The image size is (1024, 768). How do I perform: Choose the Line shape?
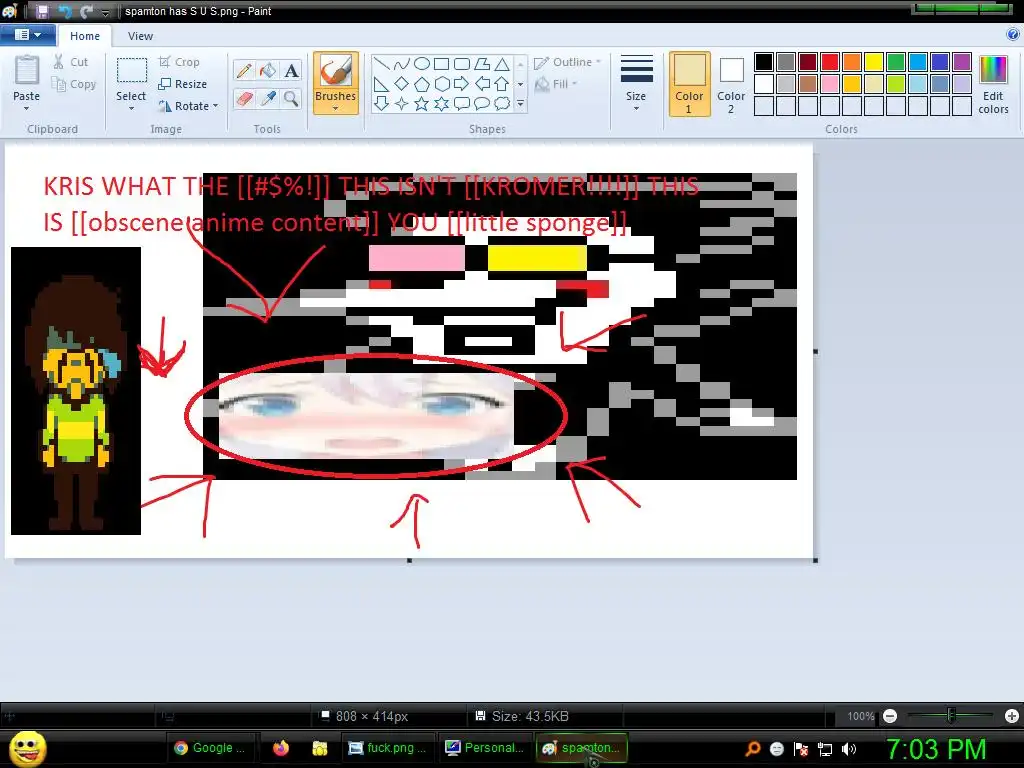tap(381, 63)
